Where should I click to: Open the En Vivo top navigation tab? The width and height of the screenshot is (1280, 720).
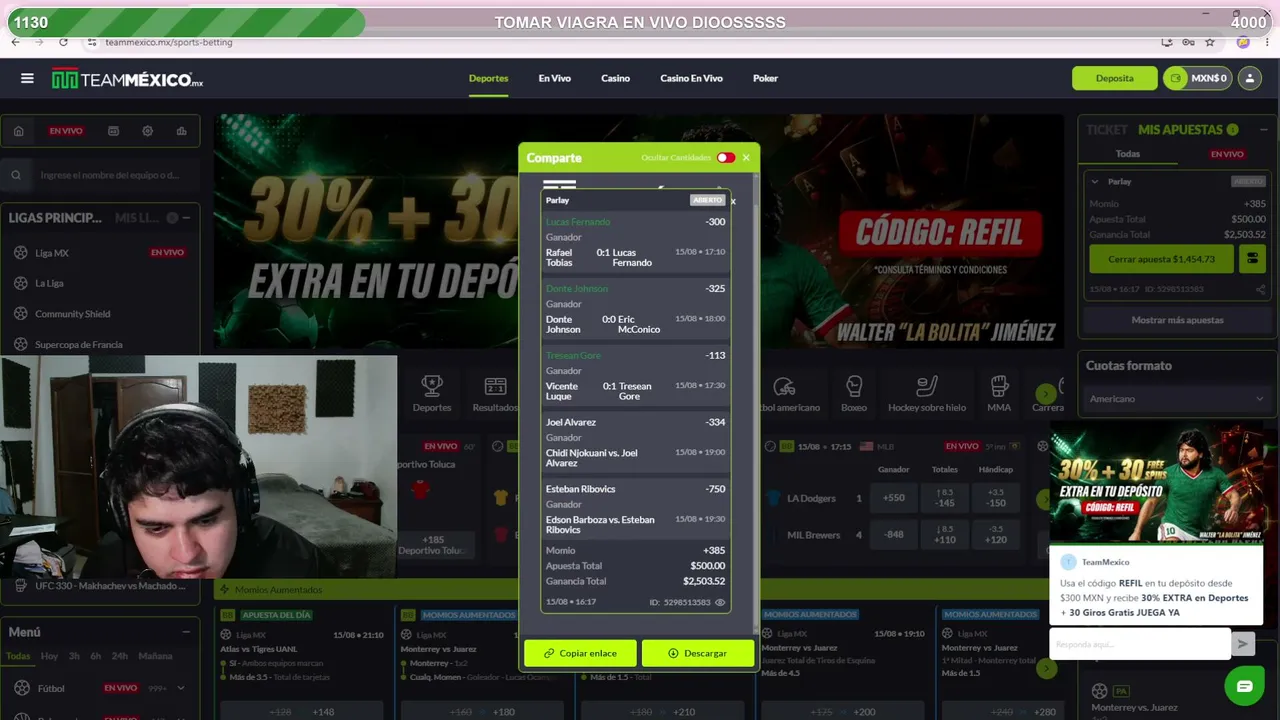[x=554, y=78]
